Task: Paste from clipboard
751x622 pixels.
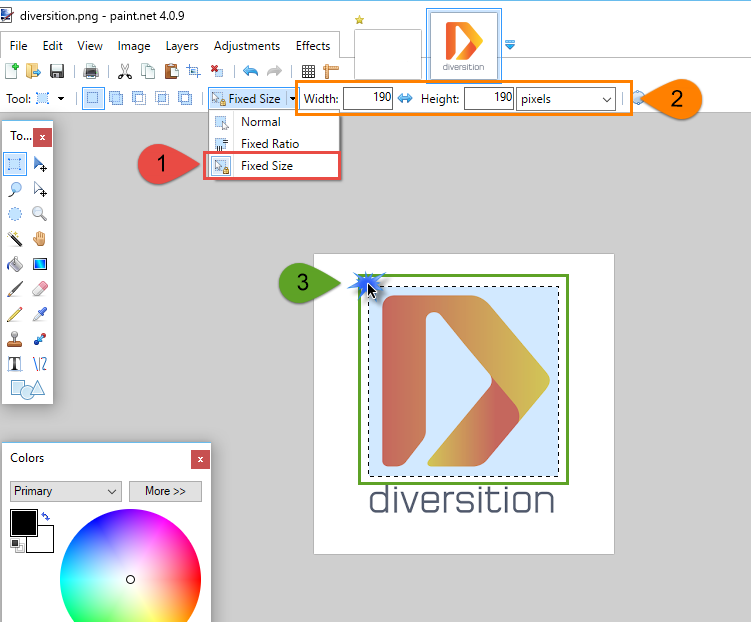Action: (x=171, y=71)
